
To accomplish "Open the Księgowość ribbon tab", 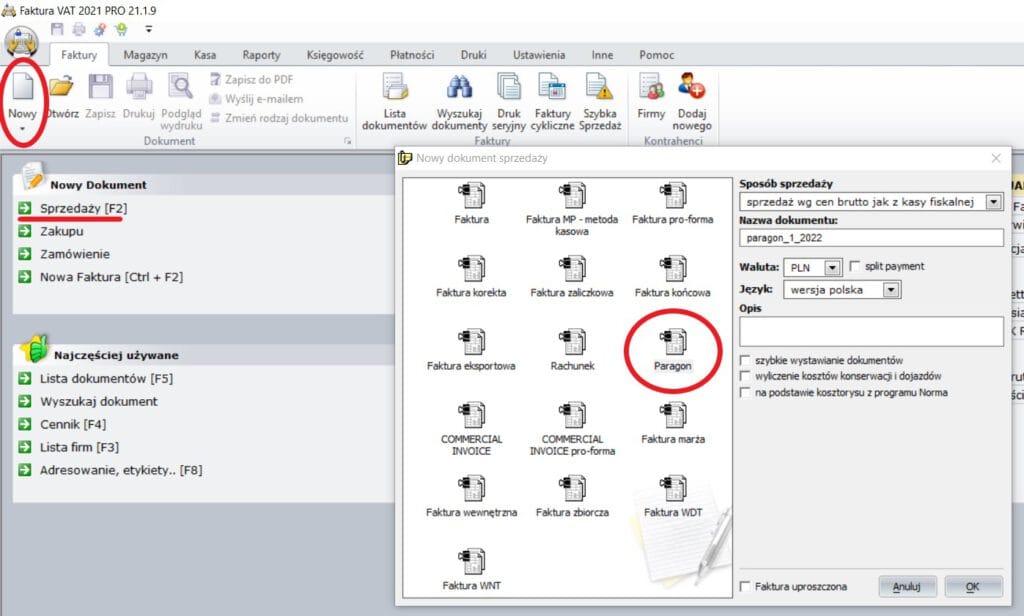I will coord(333,55).
